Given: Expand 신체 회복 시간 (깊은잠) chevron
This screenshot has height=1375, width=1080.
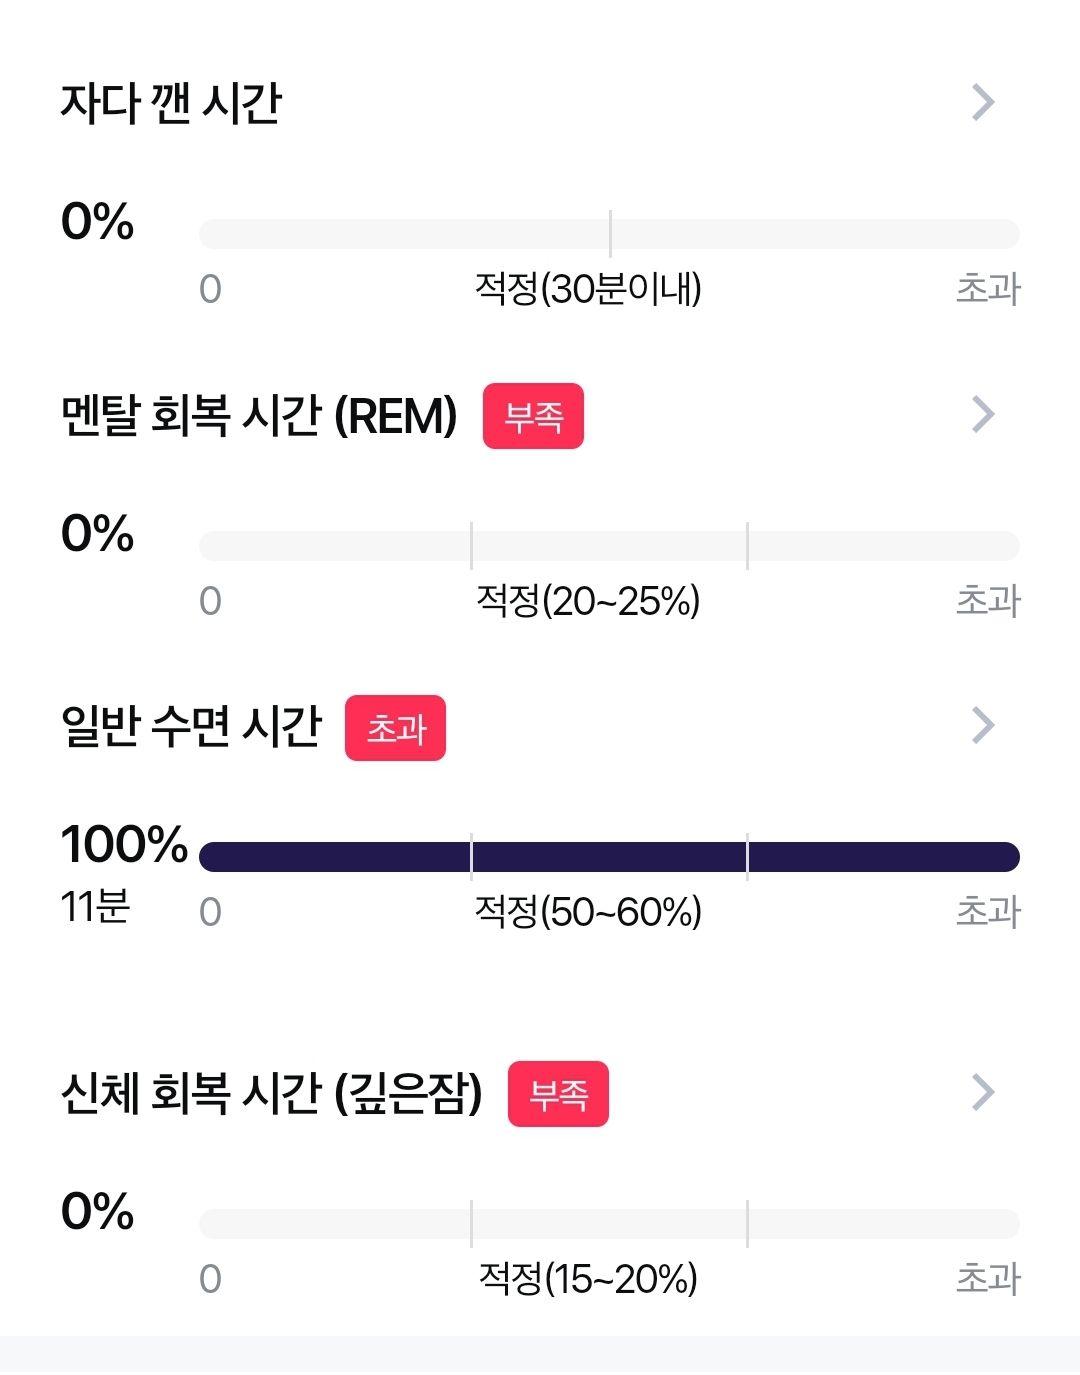Looking at the screenshot, I should (x=984, y=1092).
